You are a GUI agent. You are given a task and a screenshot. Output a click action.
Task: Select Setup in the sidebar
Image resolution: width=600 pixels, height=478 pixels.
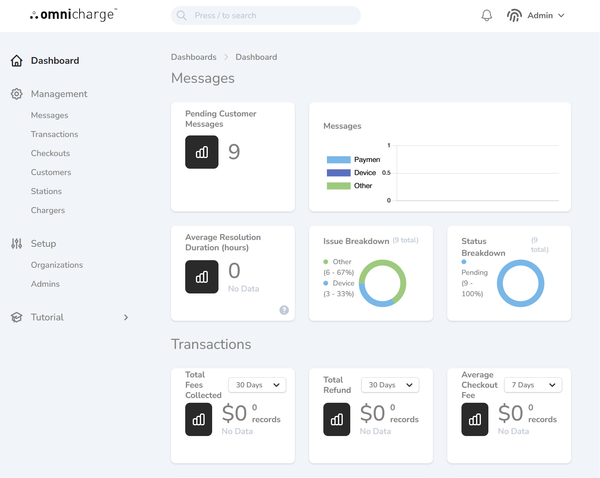click(x=43, y=243)
